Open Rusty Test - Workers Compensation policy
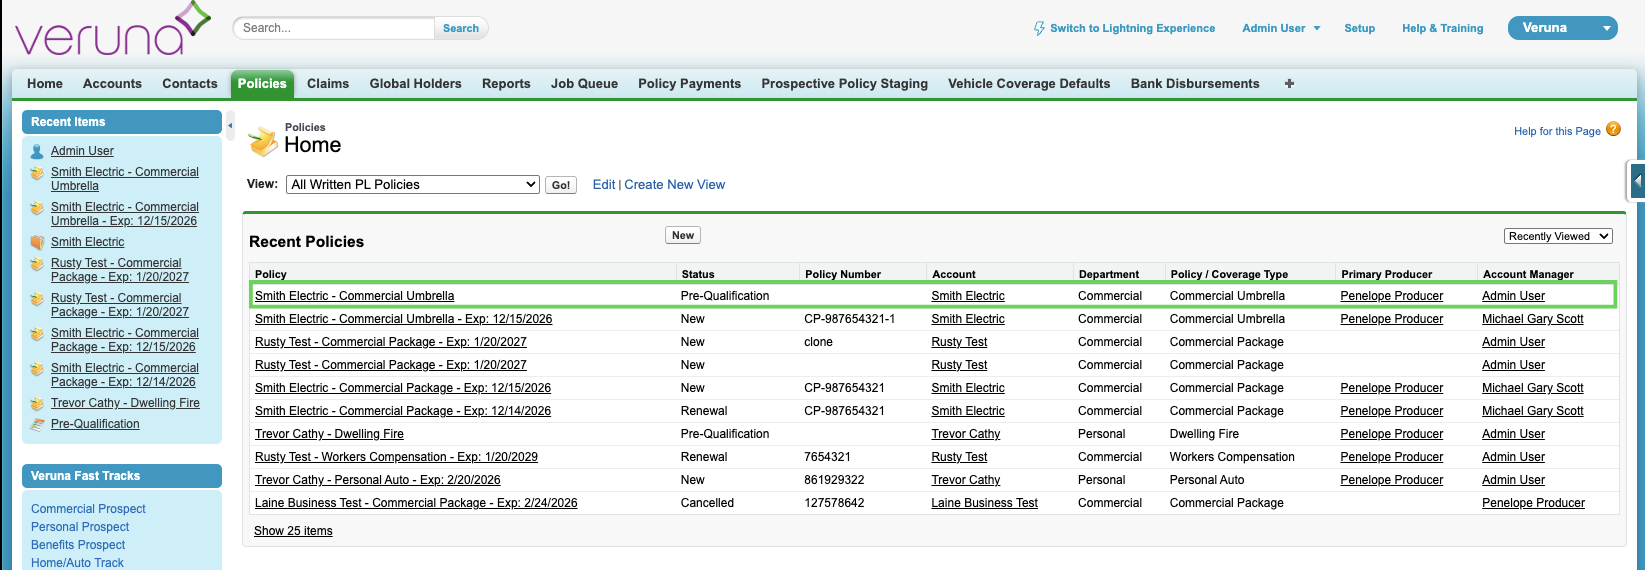The image size is (1645, 570). tap(396, 457)
